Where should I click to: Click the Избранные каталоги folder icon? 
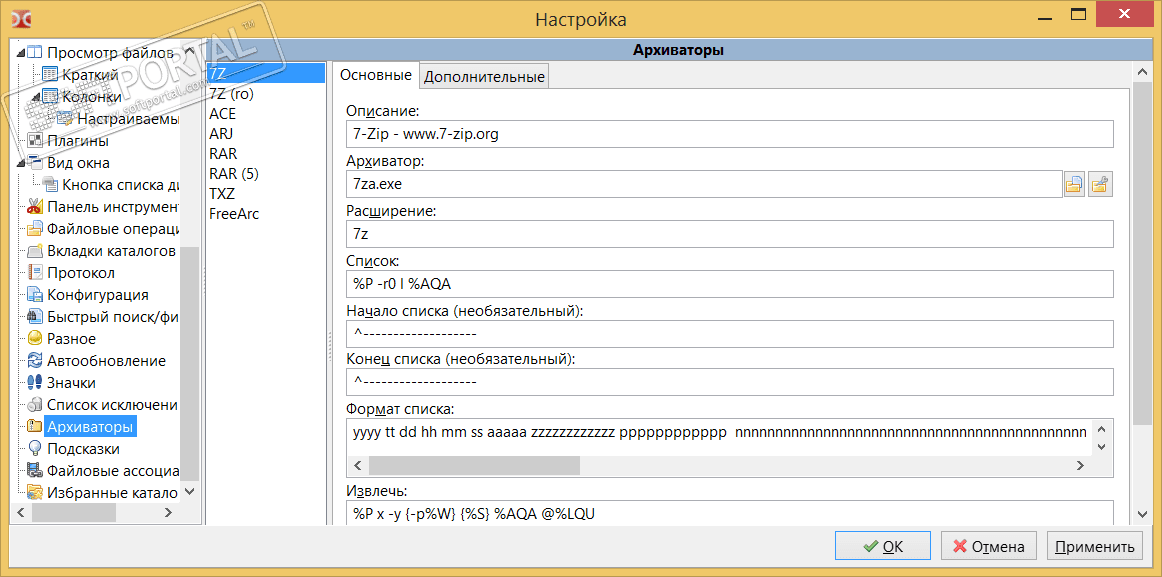pos(35,492)
